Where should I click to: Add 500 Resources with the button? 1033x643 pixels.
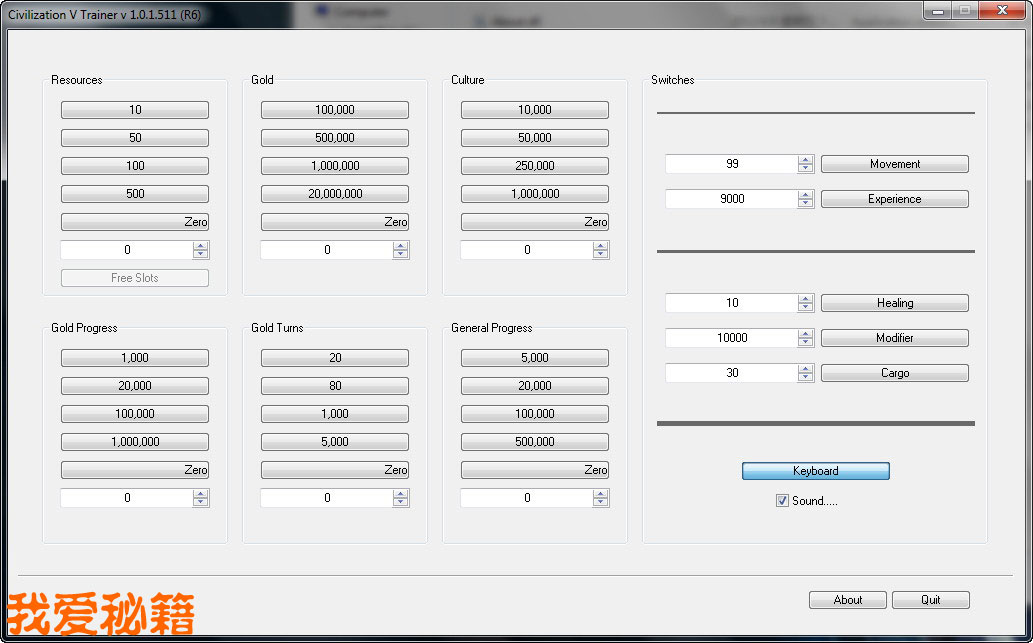coord(135,194)
